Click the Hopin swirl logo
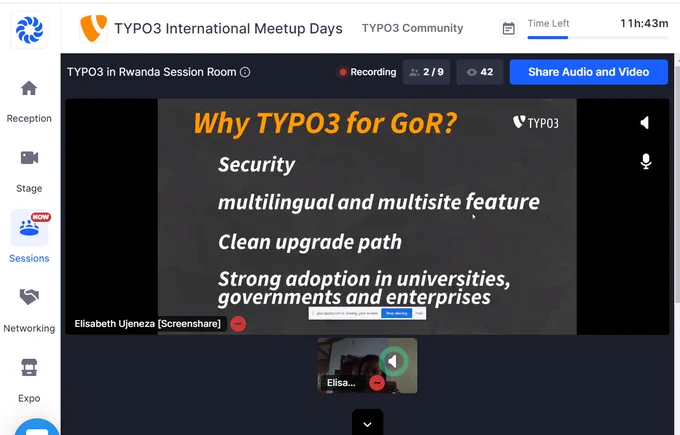The width and height of the screenshot is (680, 435). [29, 29]
